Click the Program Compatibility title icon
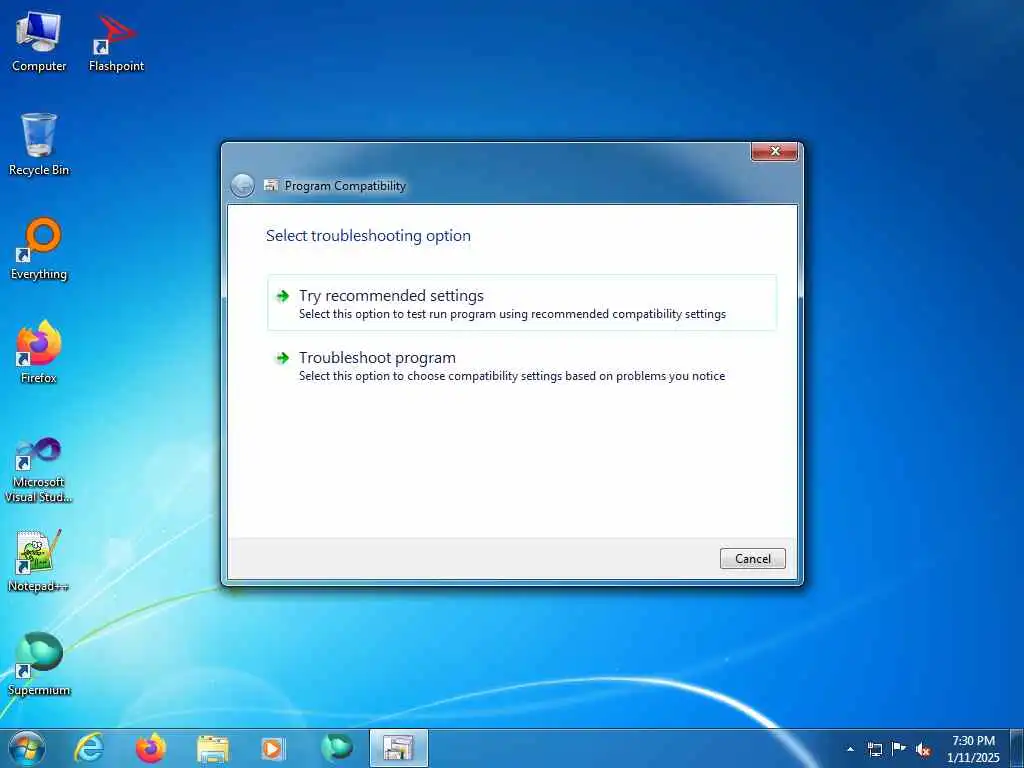Image resolution: width=1024 pixels, height=768 pixels. (x=271, y=185)
